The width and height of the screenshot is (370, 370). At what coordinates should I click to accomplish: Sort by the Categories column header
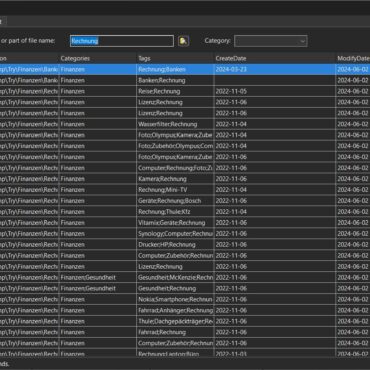pos(98,58)
